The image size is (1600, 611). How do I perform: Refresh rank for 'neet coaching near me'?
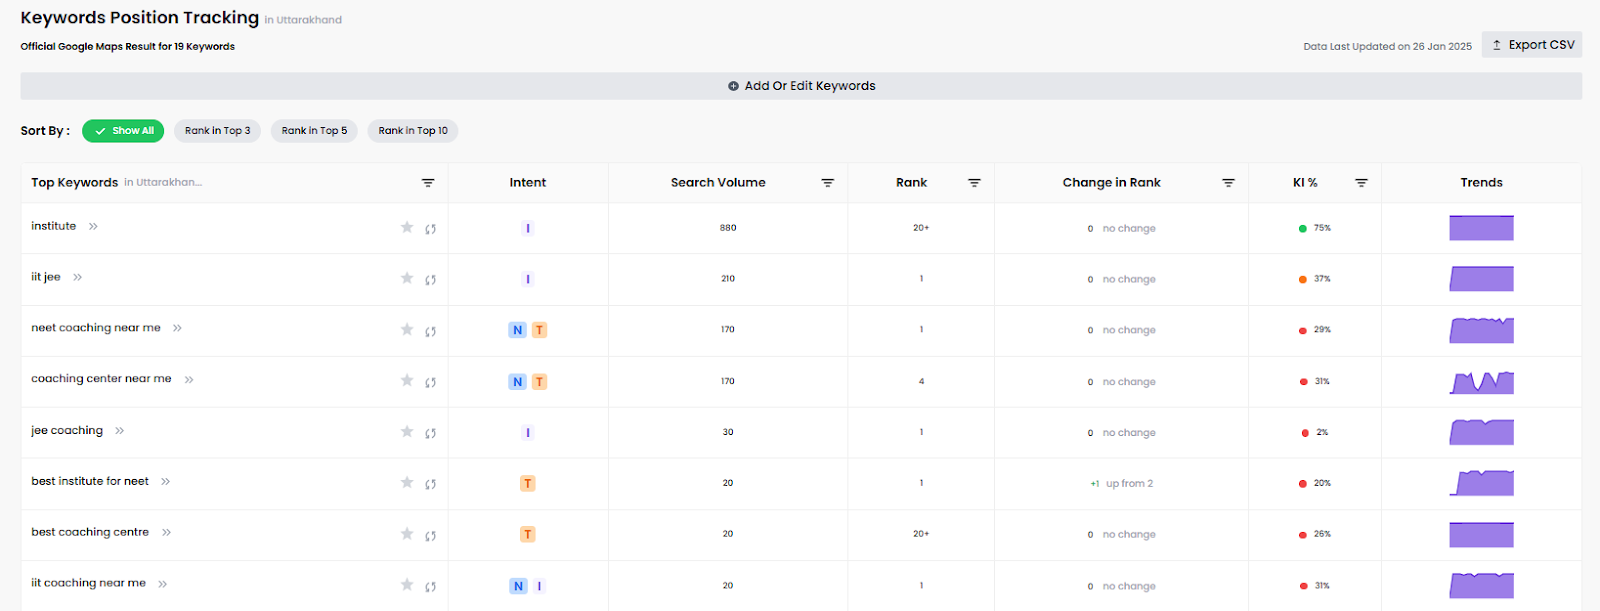(x=431, y=331)
